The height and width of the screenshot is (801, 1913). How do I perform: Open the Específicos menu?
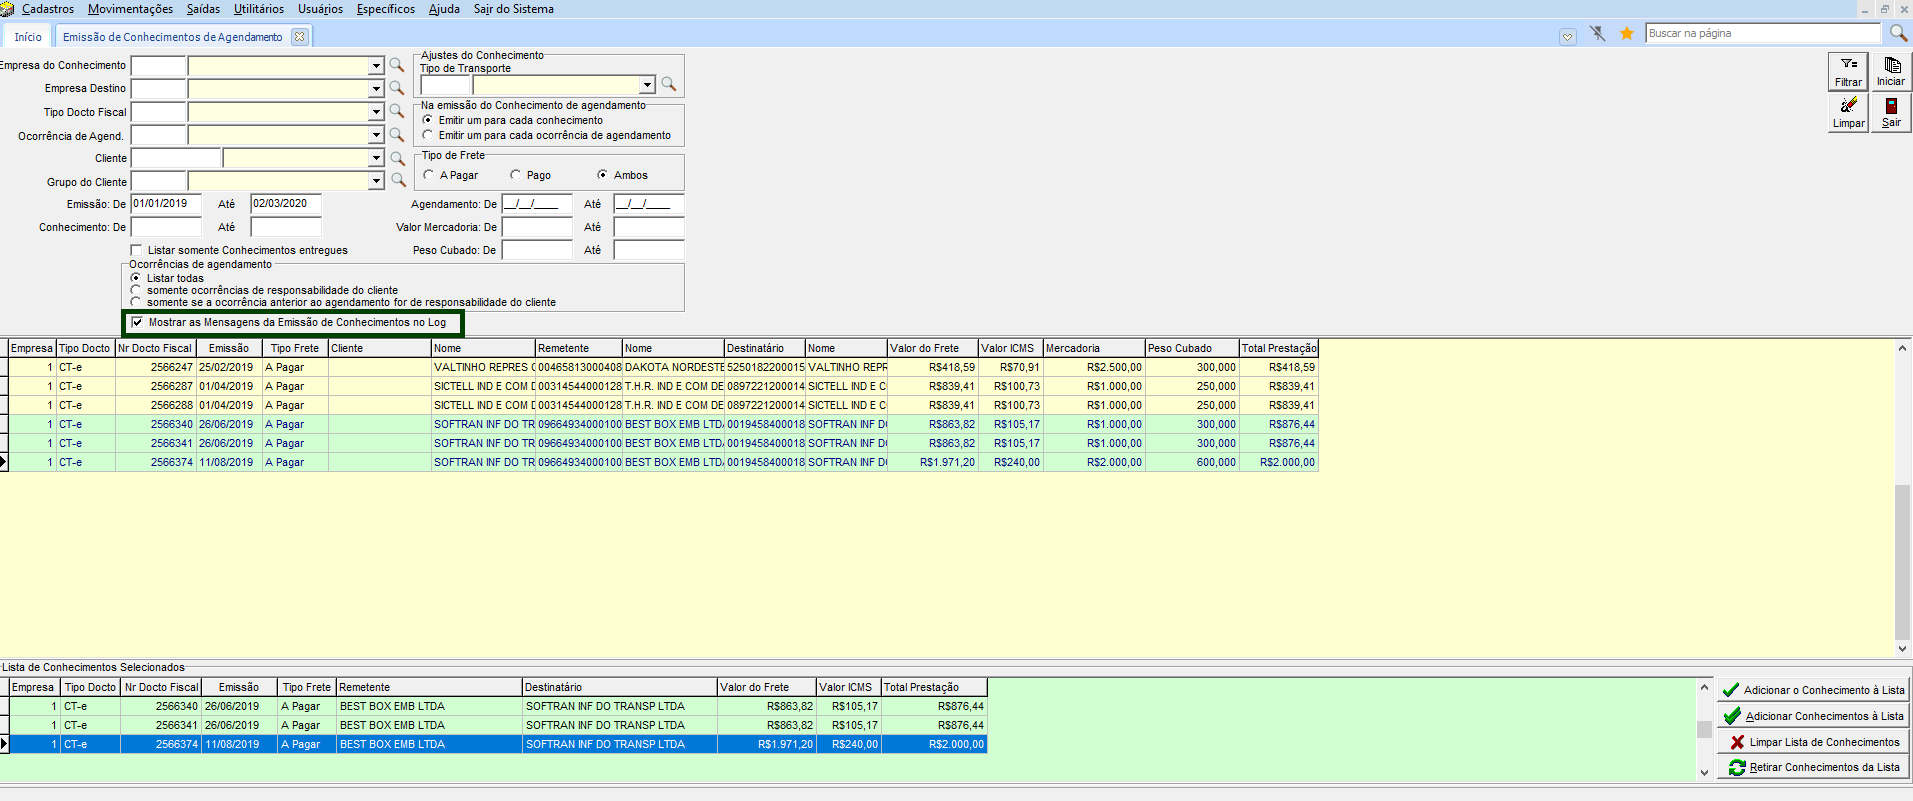pyautogui.click(x=386, y=9)
